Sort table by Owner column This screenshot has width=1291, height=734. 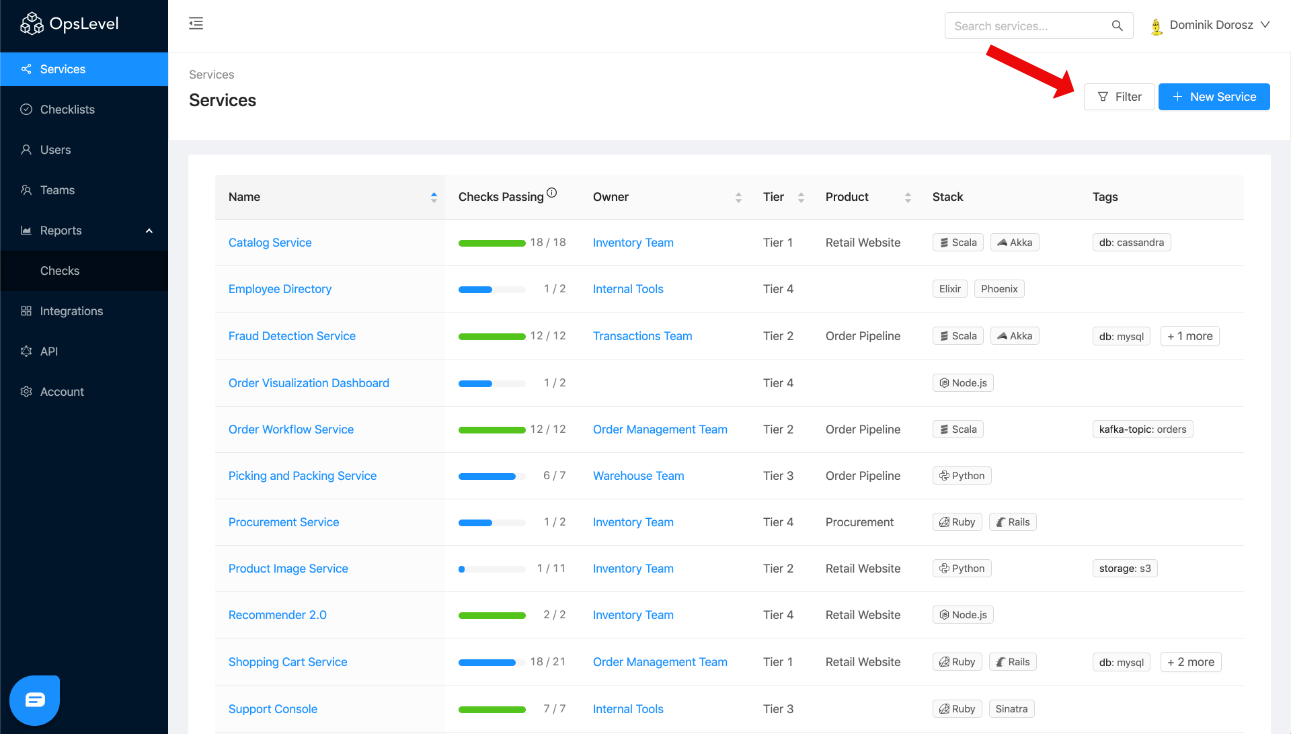(x=738, y=197)
